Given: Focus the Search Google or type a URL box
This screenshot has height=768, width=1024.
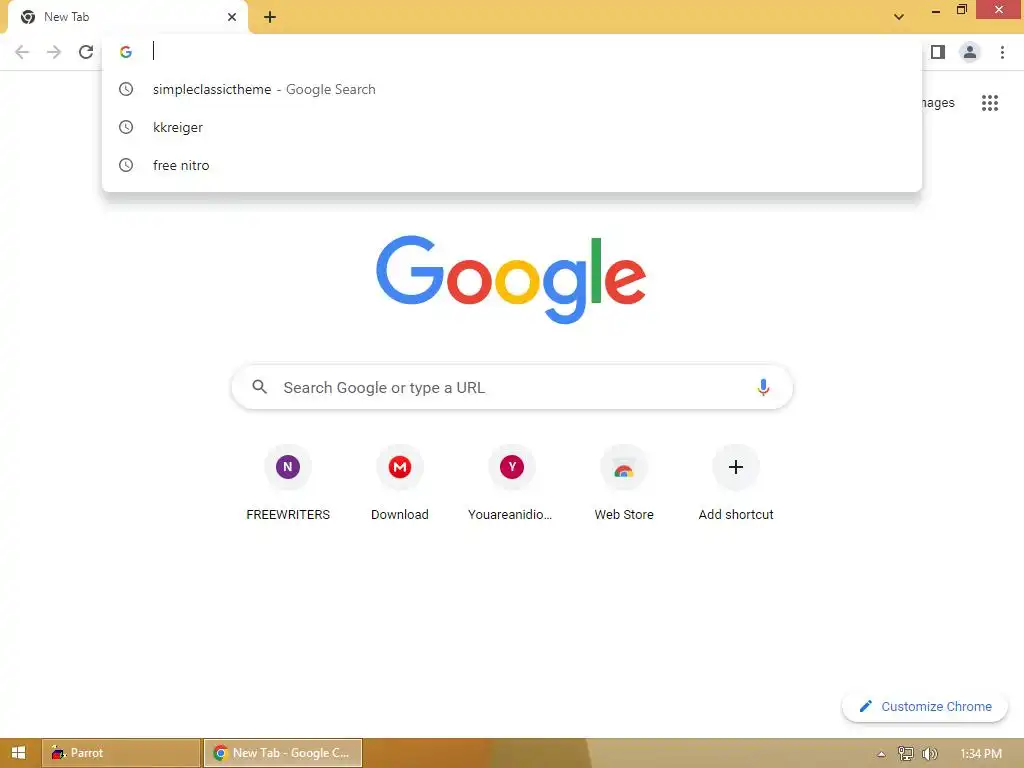Looking at the screenshot, I should pos(512,387).
